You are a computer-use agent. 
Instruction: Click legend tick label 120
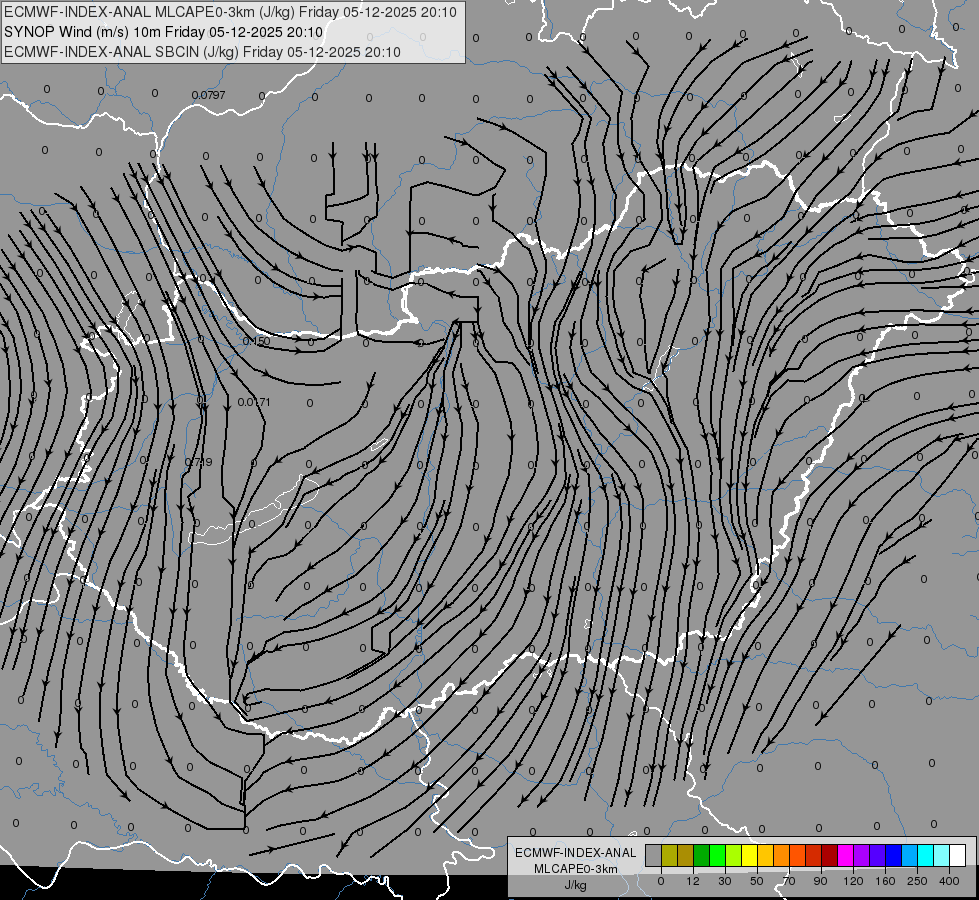coord(853,881)
